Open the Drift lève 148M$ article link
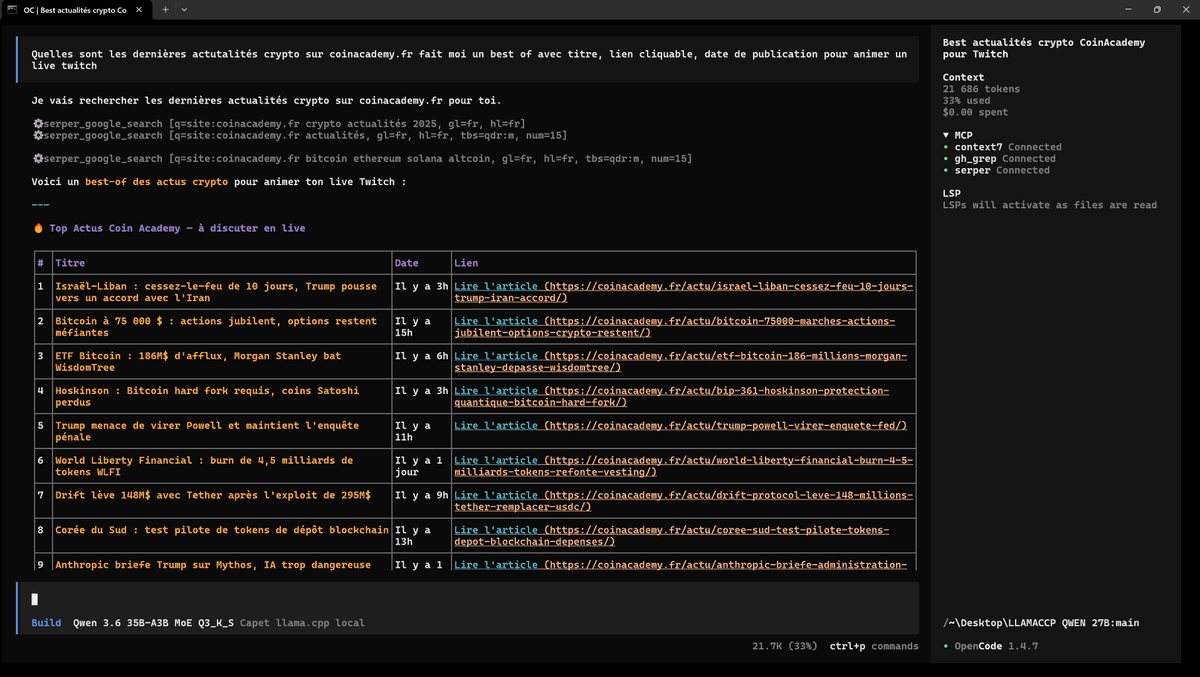1200x677 pixels. point(683,501)
